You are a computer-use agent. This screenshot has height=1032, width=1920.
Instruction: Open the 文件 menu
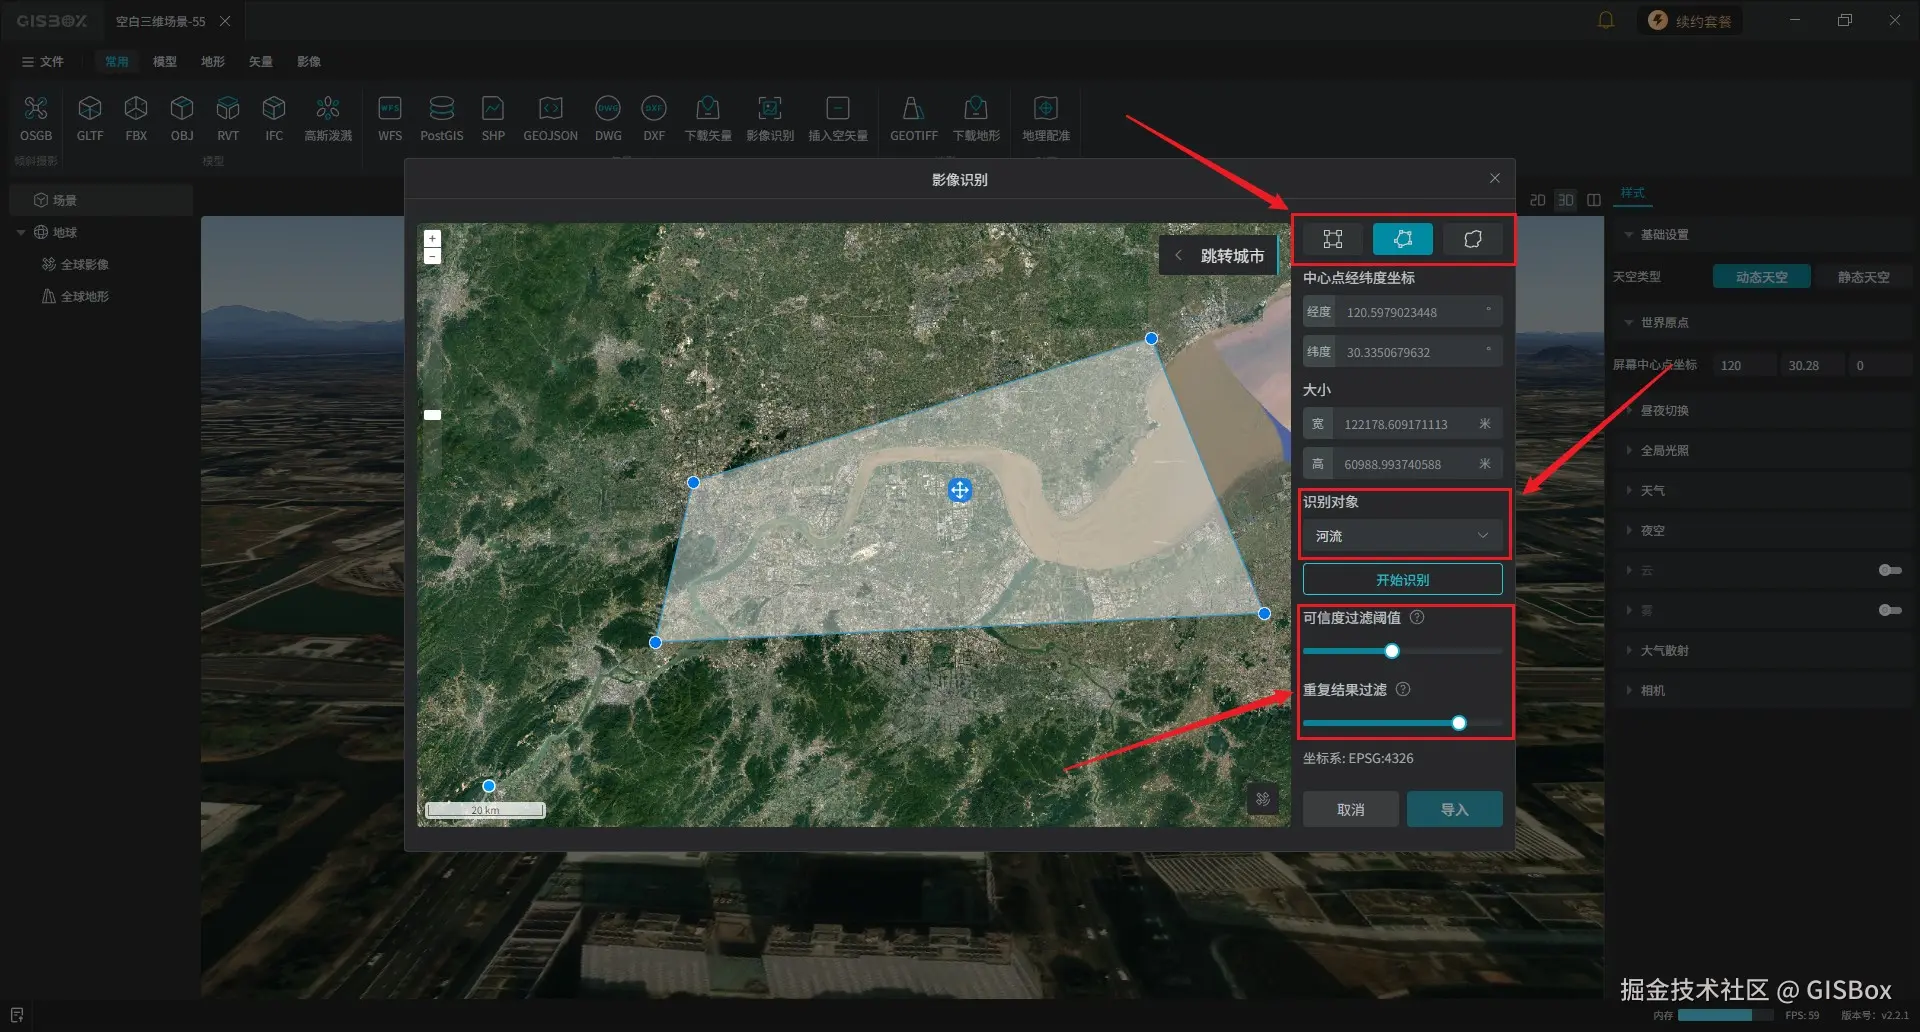(43, 62)
